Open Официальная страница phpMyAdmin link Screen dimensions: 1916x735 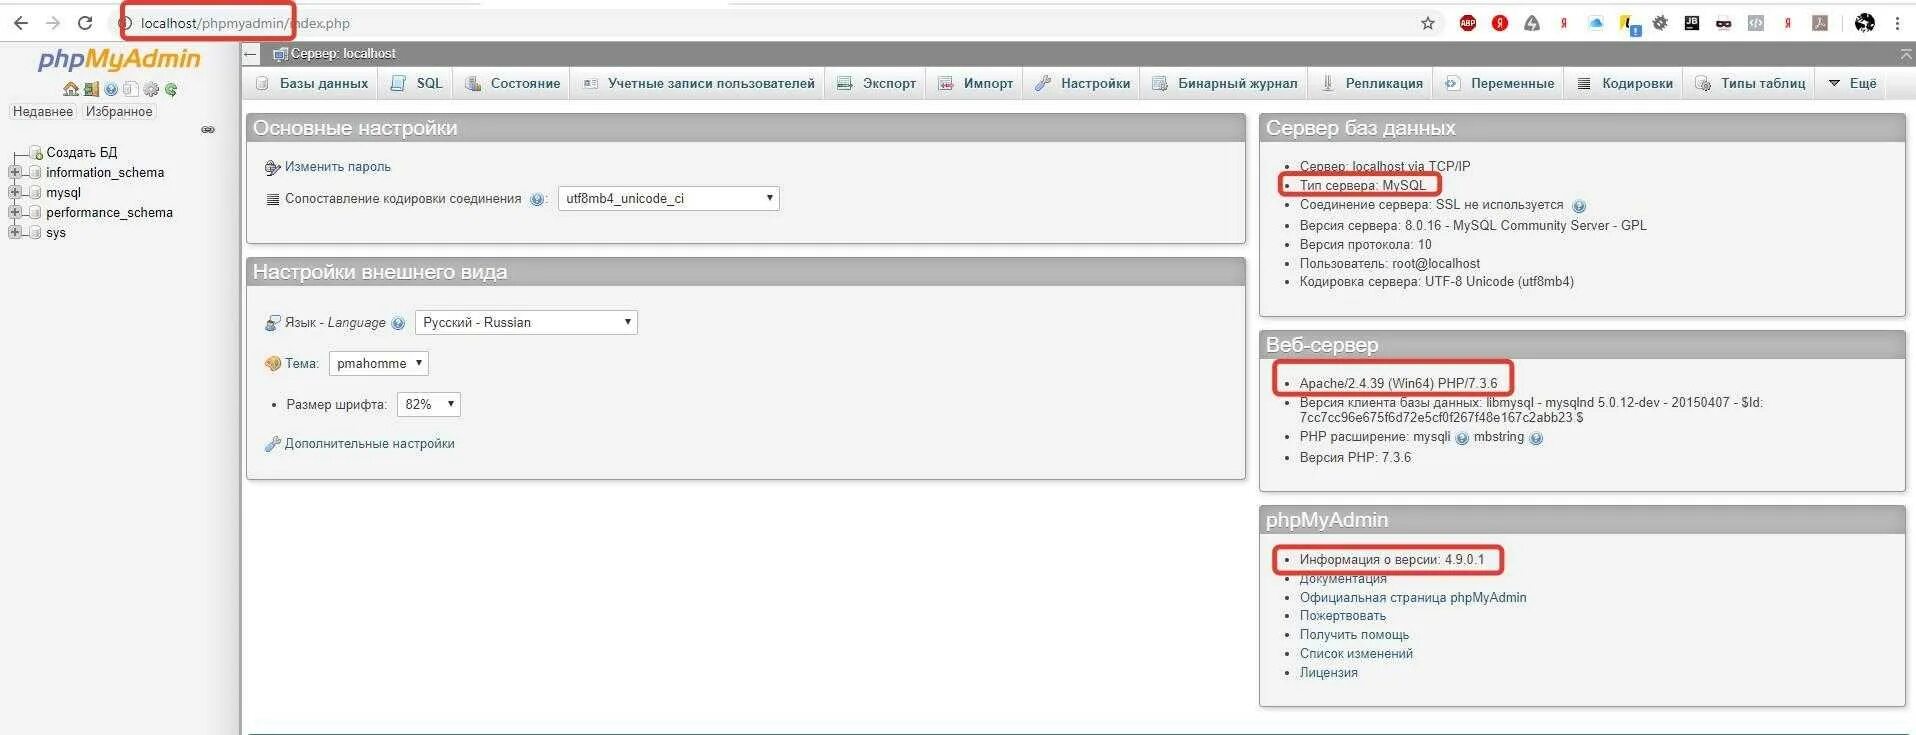pyautogui.click(x=1413, y=598)
